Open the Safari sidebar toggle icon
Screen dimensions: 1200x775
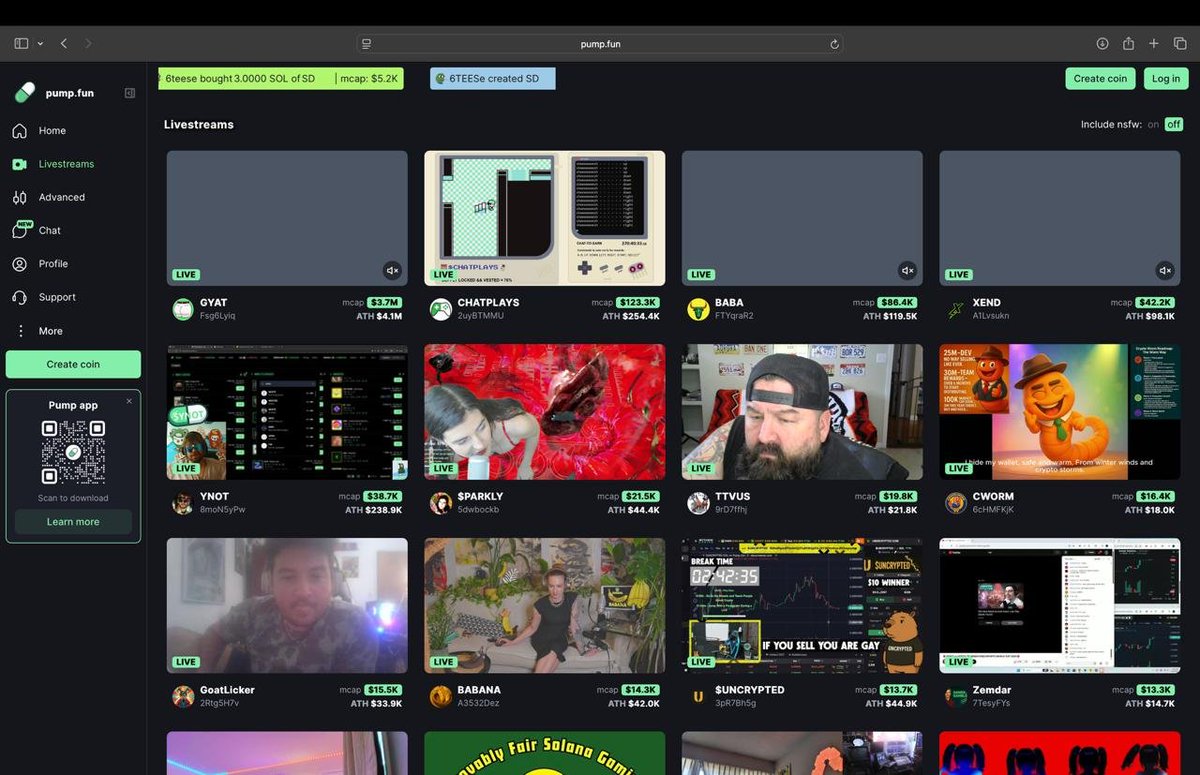pos(21,44)
